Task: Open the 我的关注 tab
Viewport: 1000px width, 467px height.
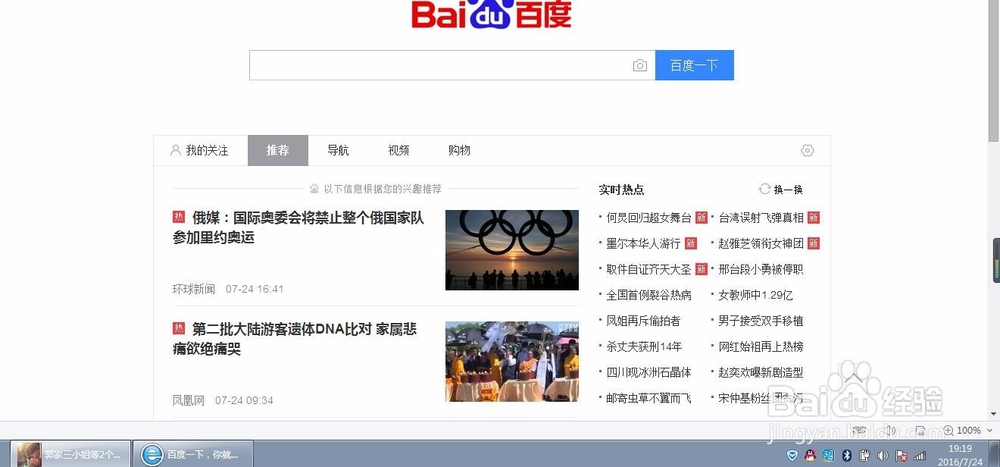Action: 200,151
